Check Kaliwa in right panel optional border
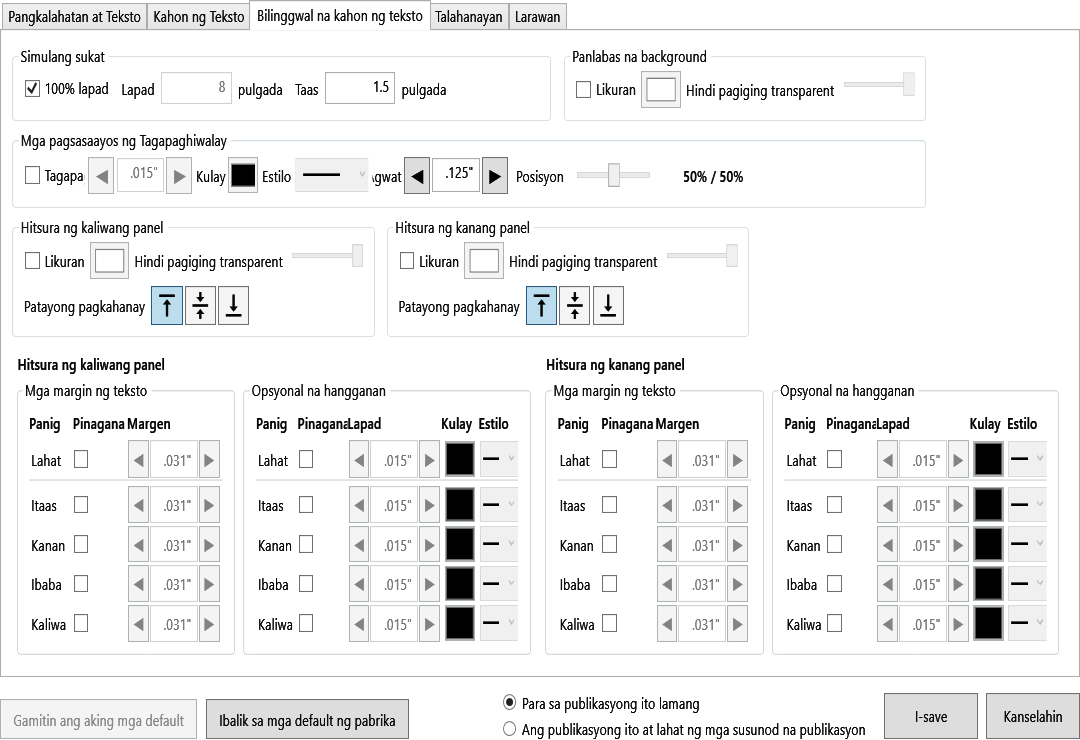The width and height of the screenshot is (1080, 740). click(834, 624)
